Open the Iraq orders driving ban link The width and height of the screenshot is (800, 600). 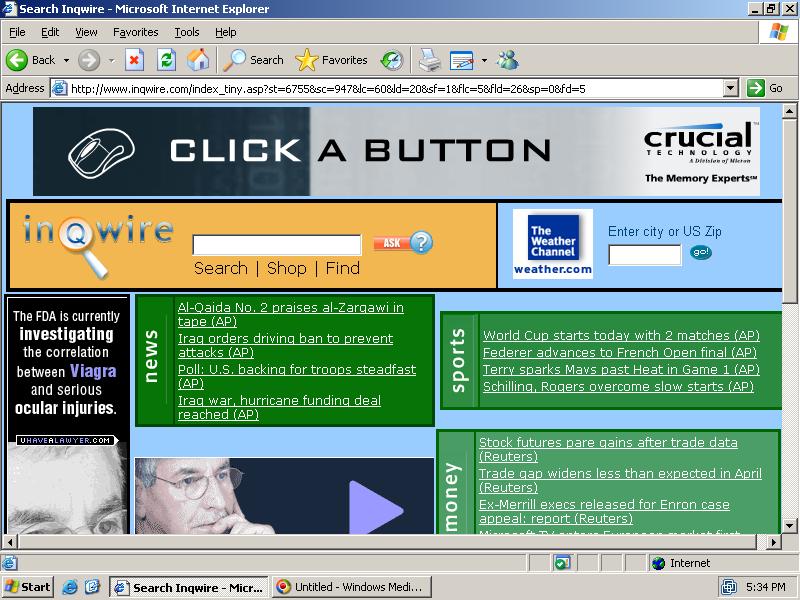point(285,345)
